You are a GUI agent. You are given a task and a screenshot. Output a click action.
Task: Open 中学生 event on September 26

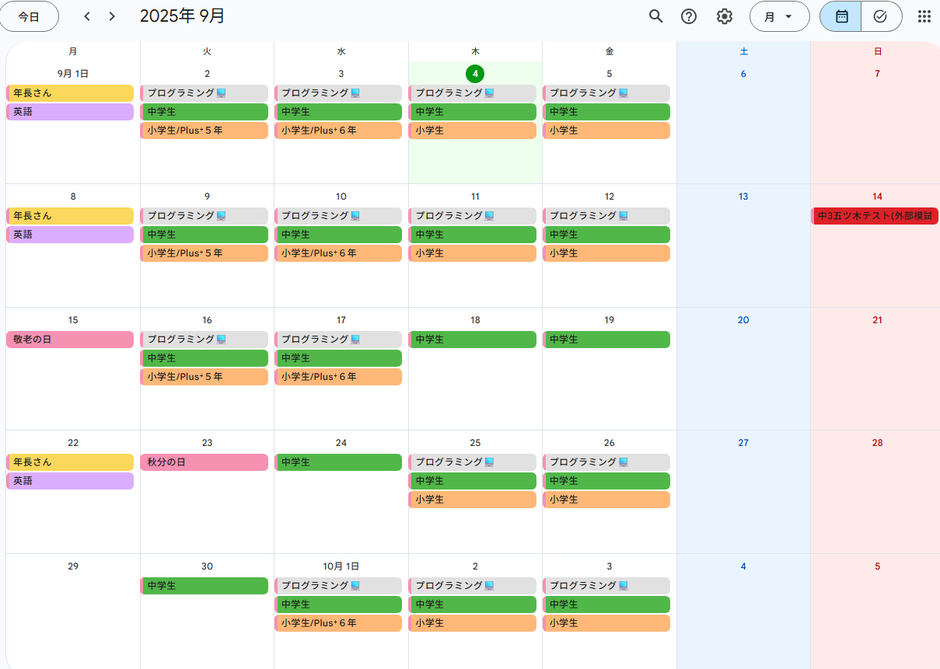point(606,481)
